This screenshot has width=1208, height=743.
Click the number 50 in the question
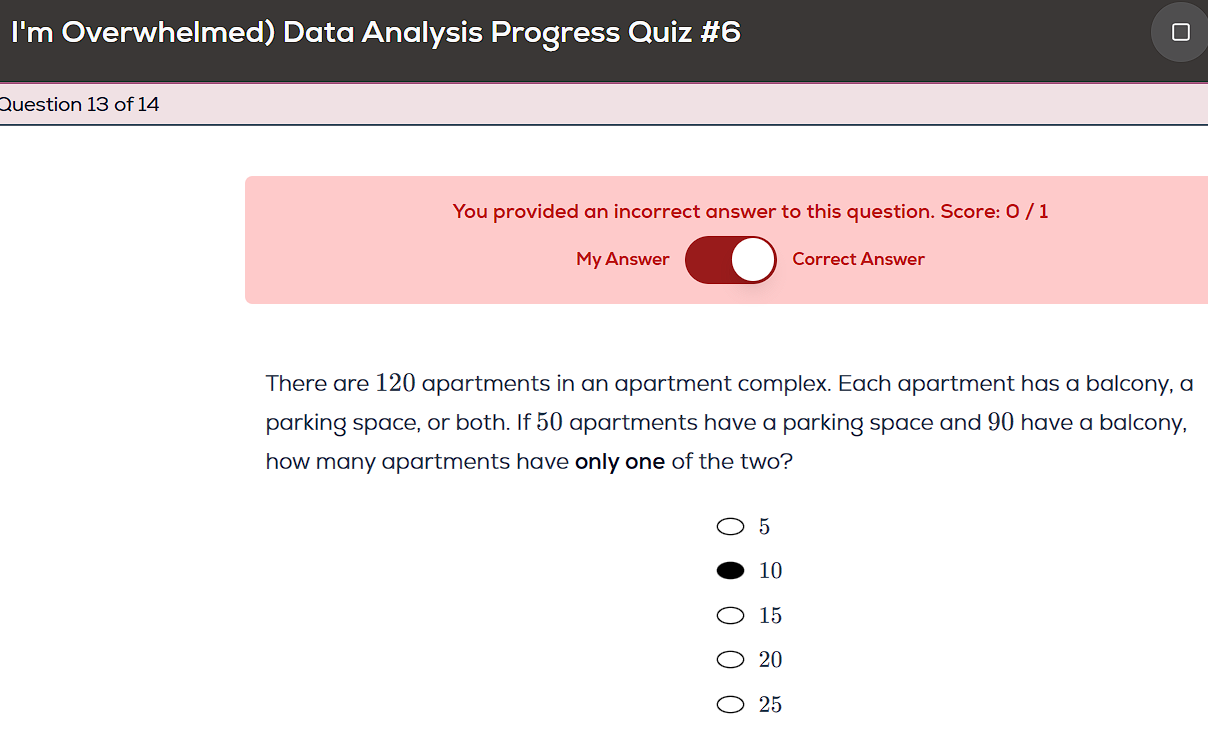coord(549,423)
